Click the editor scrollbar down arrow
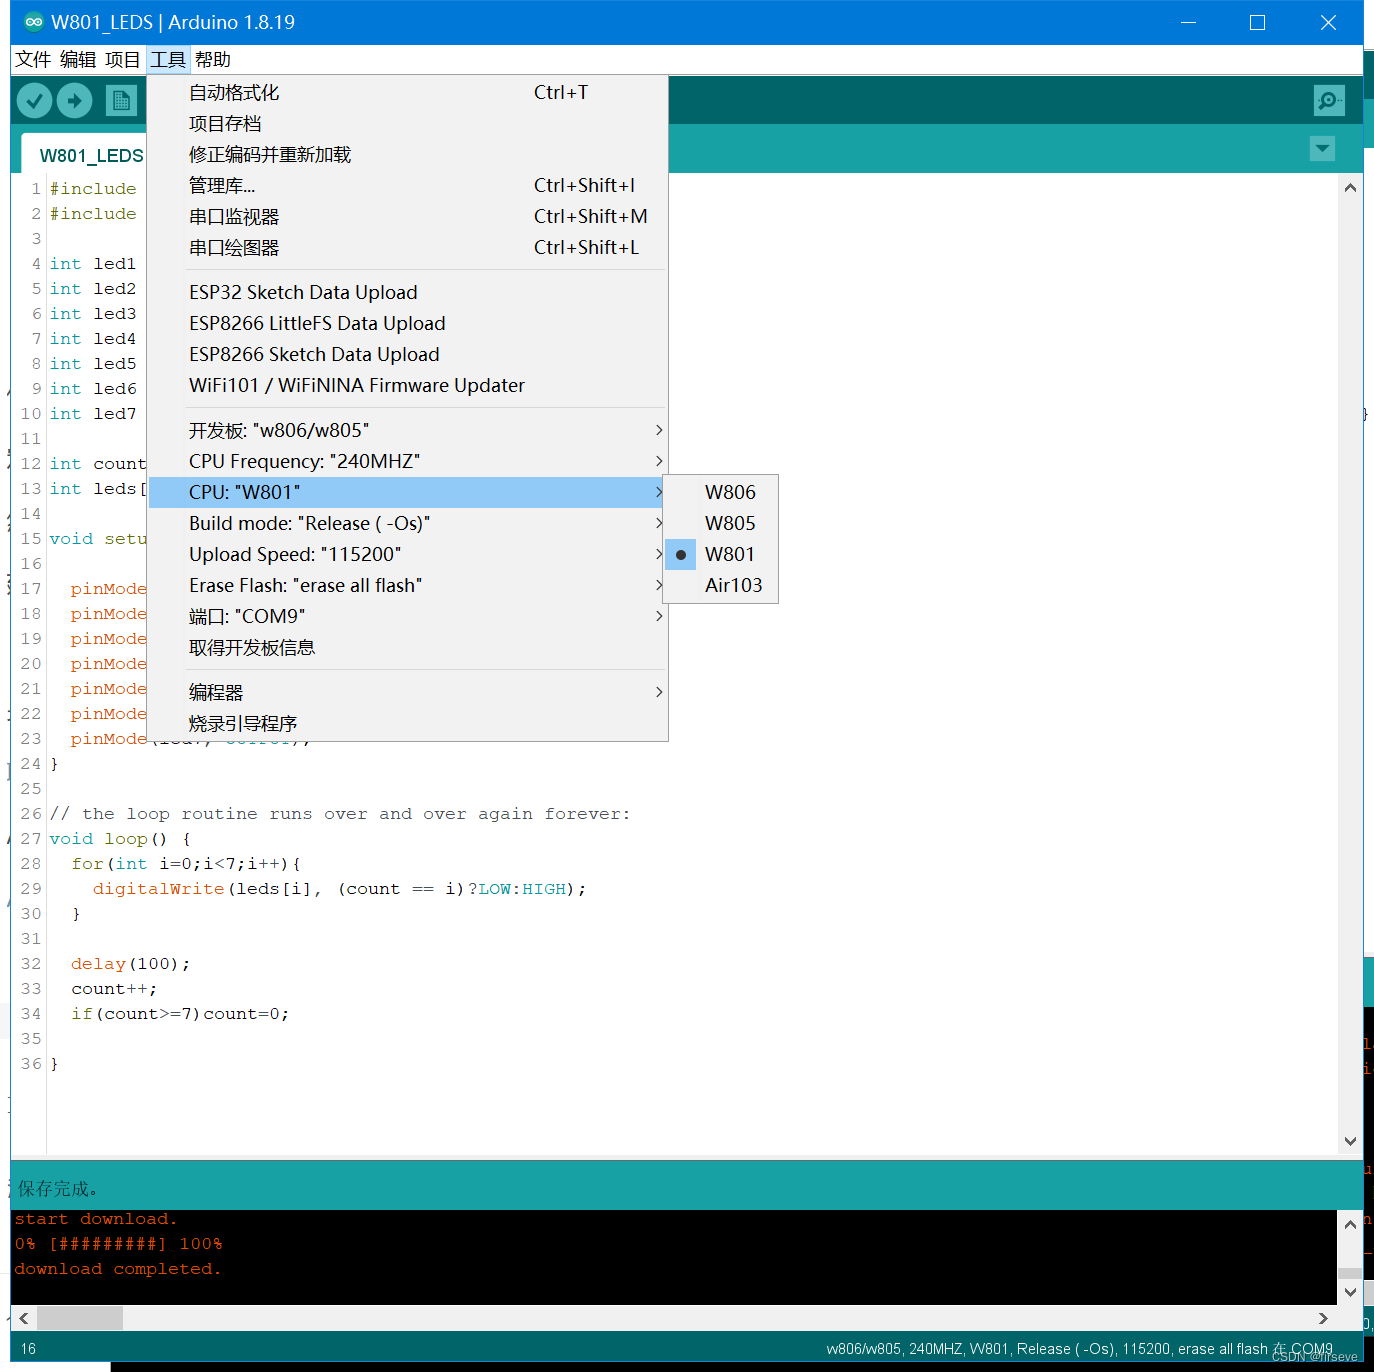This screenshot has height=1372, width=1374. (1350, 1141)
